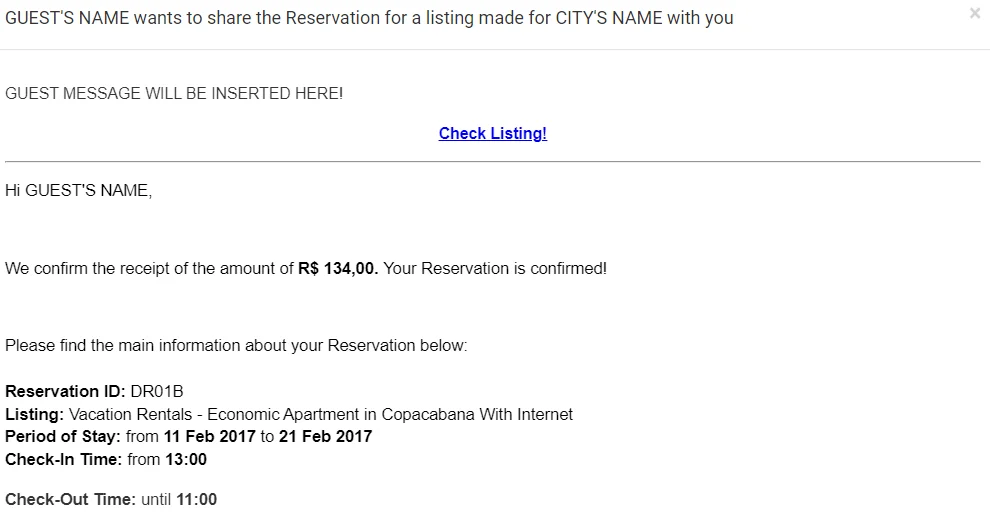
Task: Open the Check Listing! link
Action: pos(492,133)
